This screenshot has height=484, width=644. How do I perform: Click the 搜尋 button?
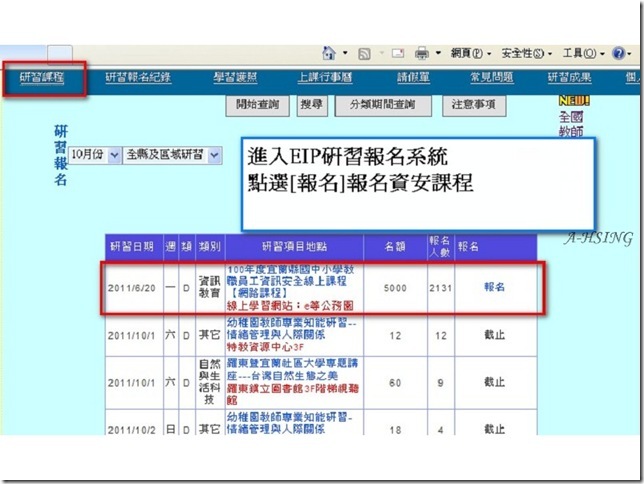click(312, 105)
